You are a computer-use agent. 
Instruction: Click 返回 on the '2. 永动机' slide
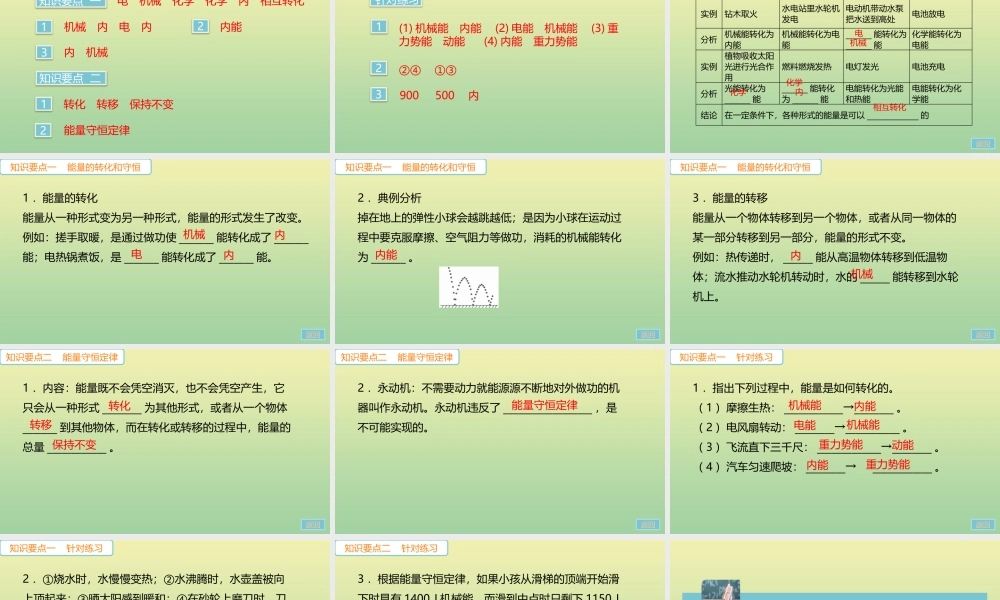coord(647,524)
